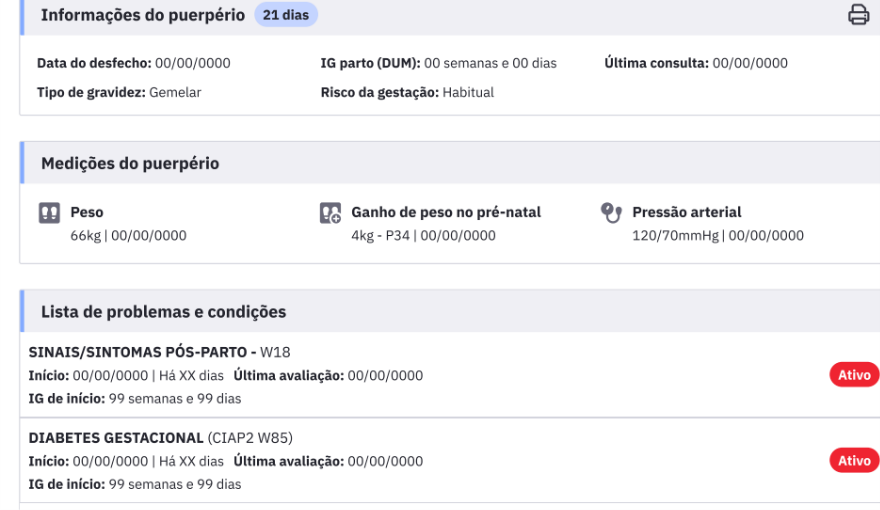Click the printer icon in puerpério header
Image resolution: width=880 pixels, height=510 pixels.
(x=858, y=15)
